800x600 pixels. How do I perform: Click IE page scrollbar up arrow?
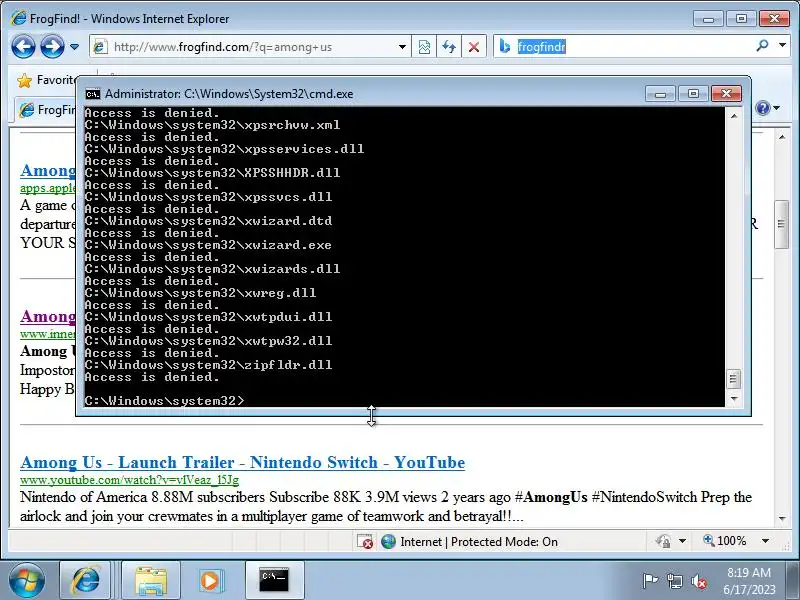[x=782, y=138]
